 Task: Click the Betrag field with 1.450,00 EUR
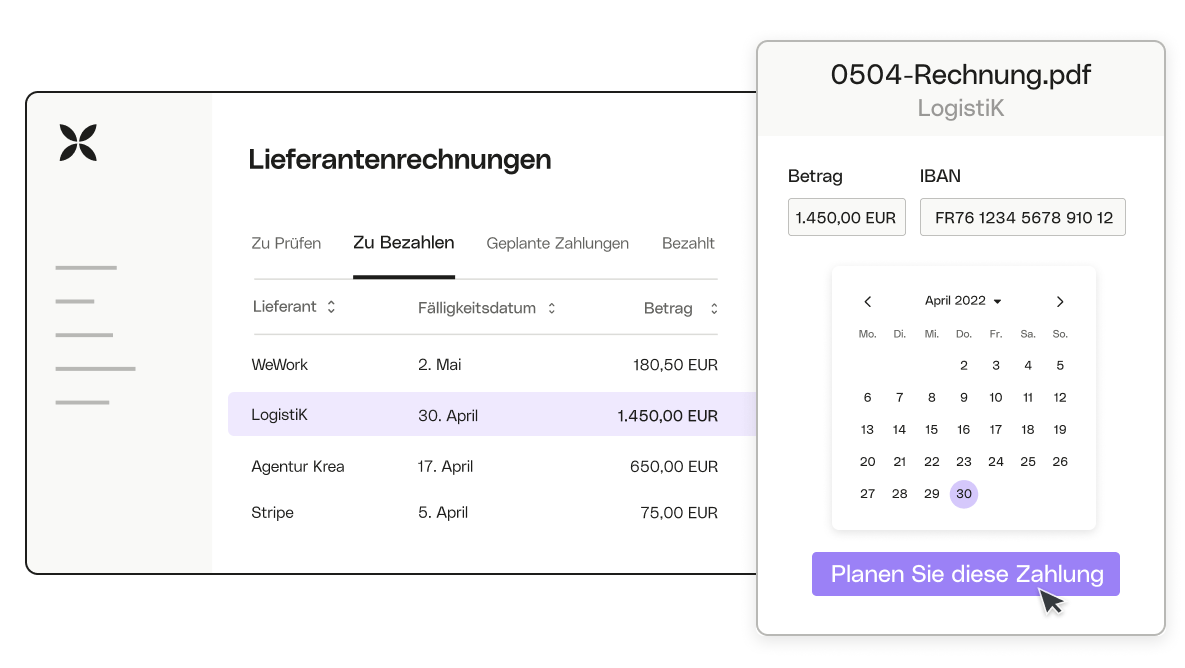tap(846, 217)
